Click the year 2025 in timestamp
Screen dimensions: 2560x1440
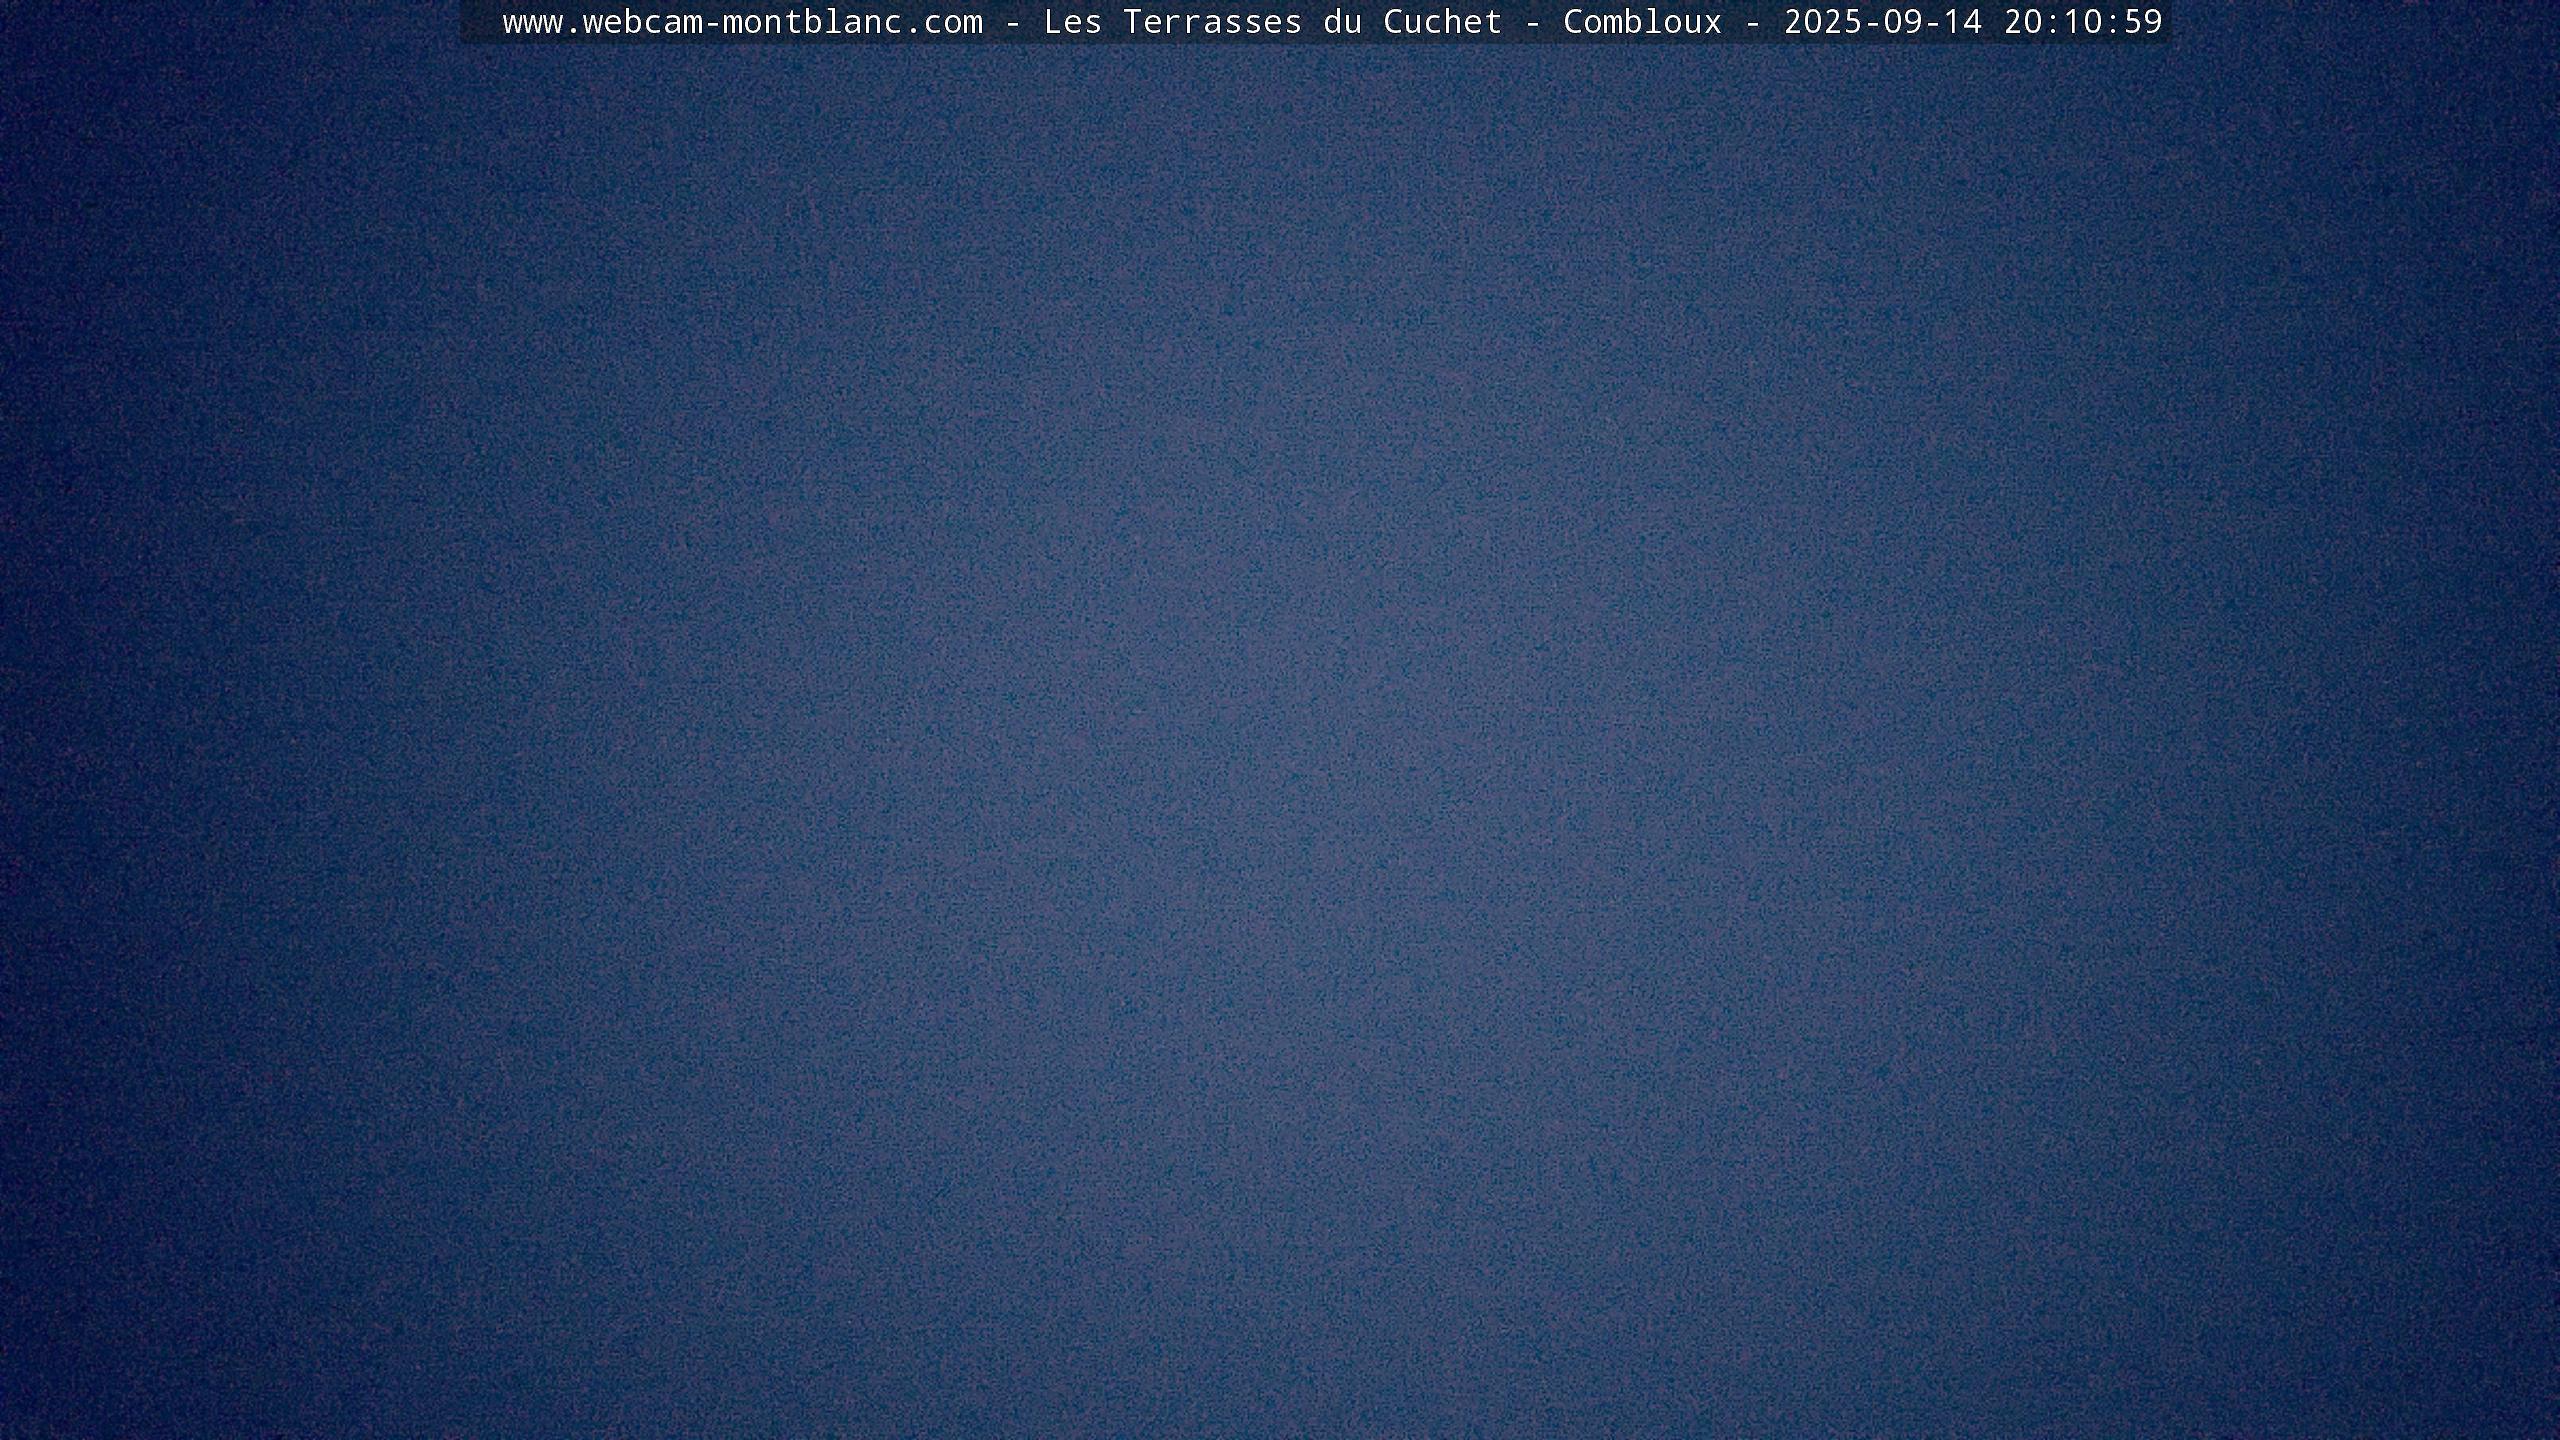(x=1823, y=22)
